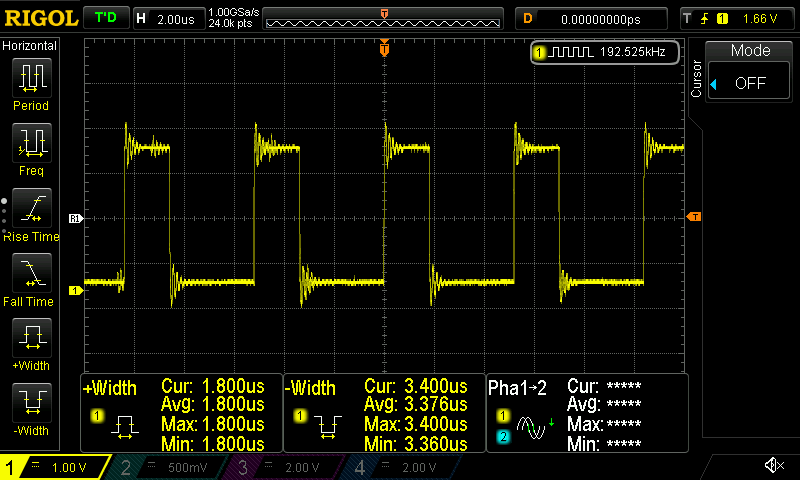Click the orange trigger level marker at right
Screen dimensions: 800x480
pos(695,217)
